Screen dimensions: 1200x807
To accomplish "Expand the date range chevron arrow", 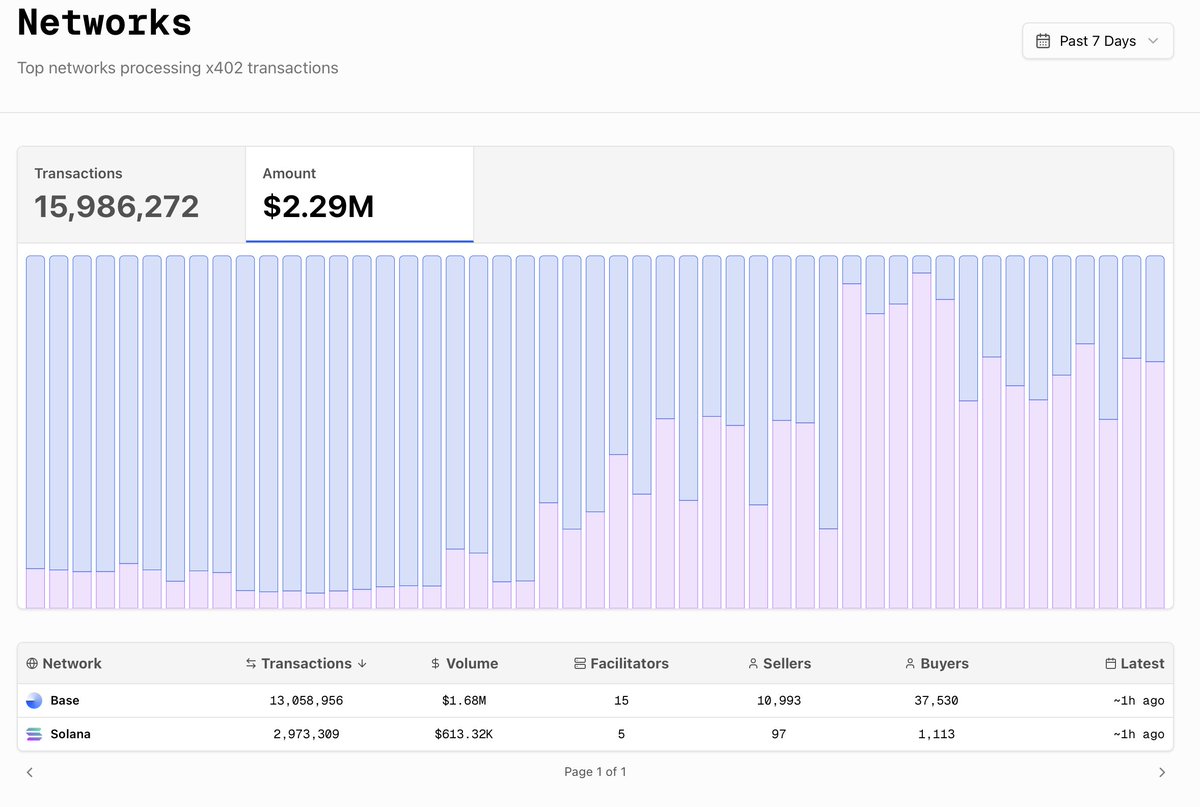I will point(1153,41).
